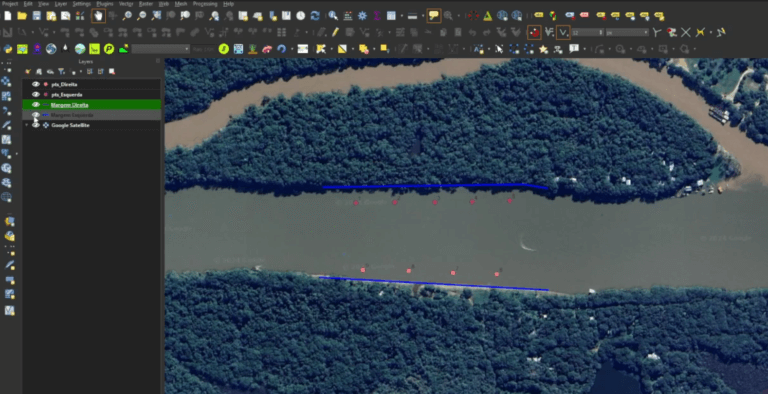Click the Zoom Full extent icon

[x=156, y=16]
